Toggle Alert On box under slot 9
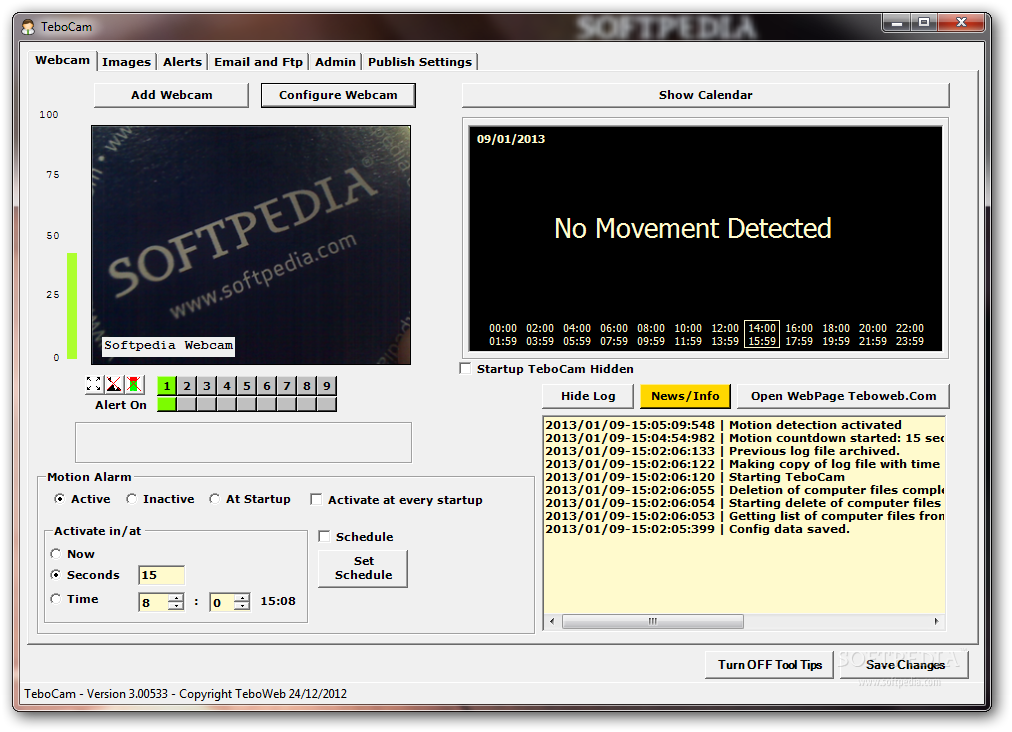Screen dimensions: 1012x732 tap(327, 405)
